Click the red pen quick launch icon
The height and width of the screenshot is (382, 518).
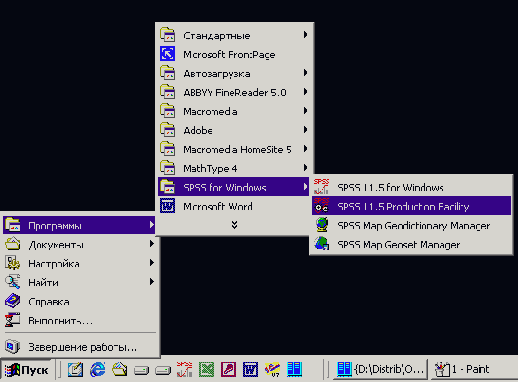(x=228, y=369)
